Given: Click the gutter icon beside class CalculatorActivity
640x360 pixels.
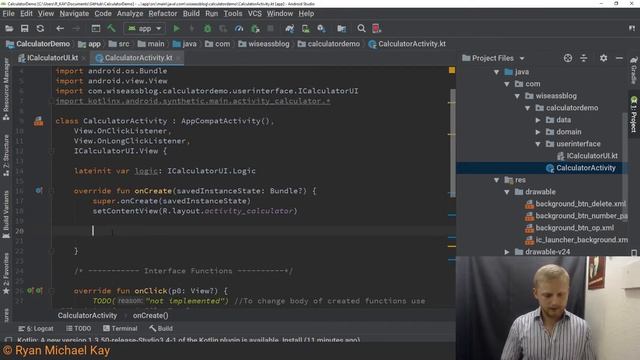Looking at the screenshot, I should click(39, 121).
